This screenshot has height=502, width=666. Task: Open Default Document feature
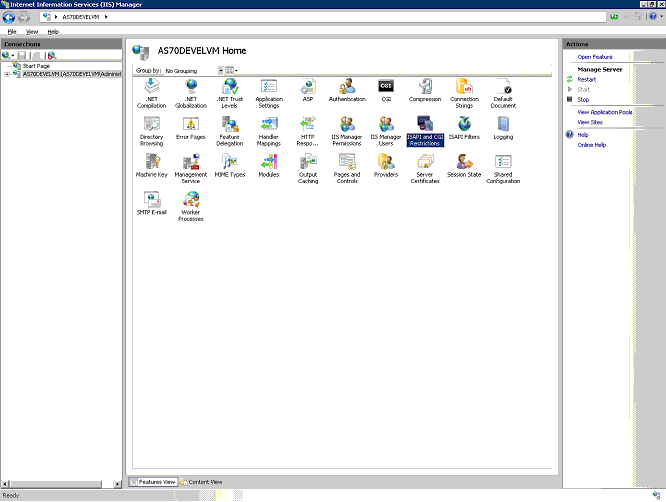coord(503,94)
